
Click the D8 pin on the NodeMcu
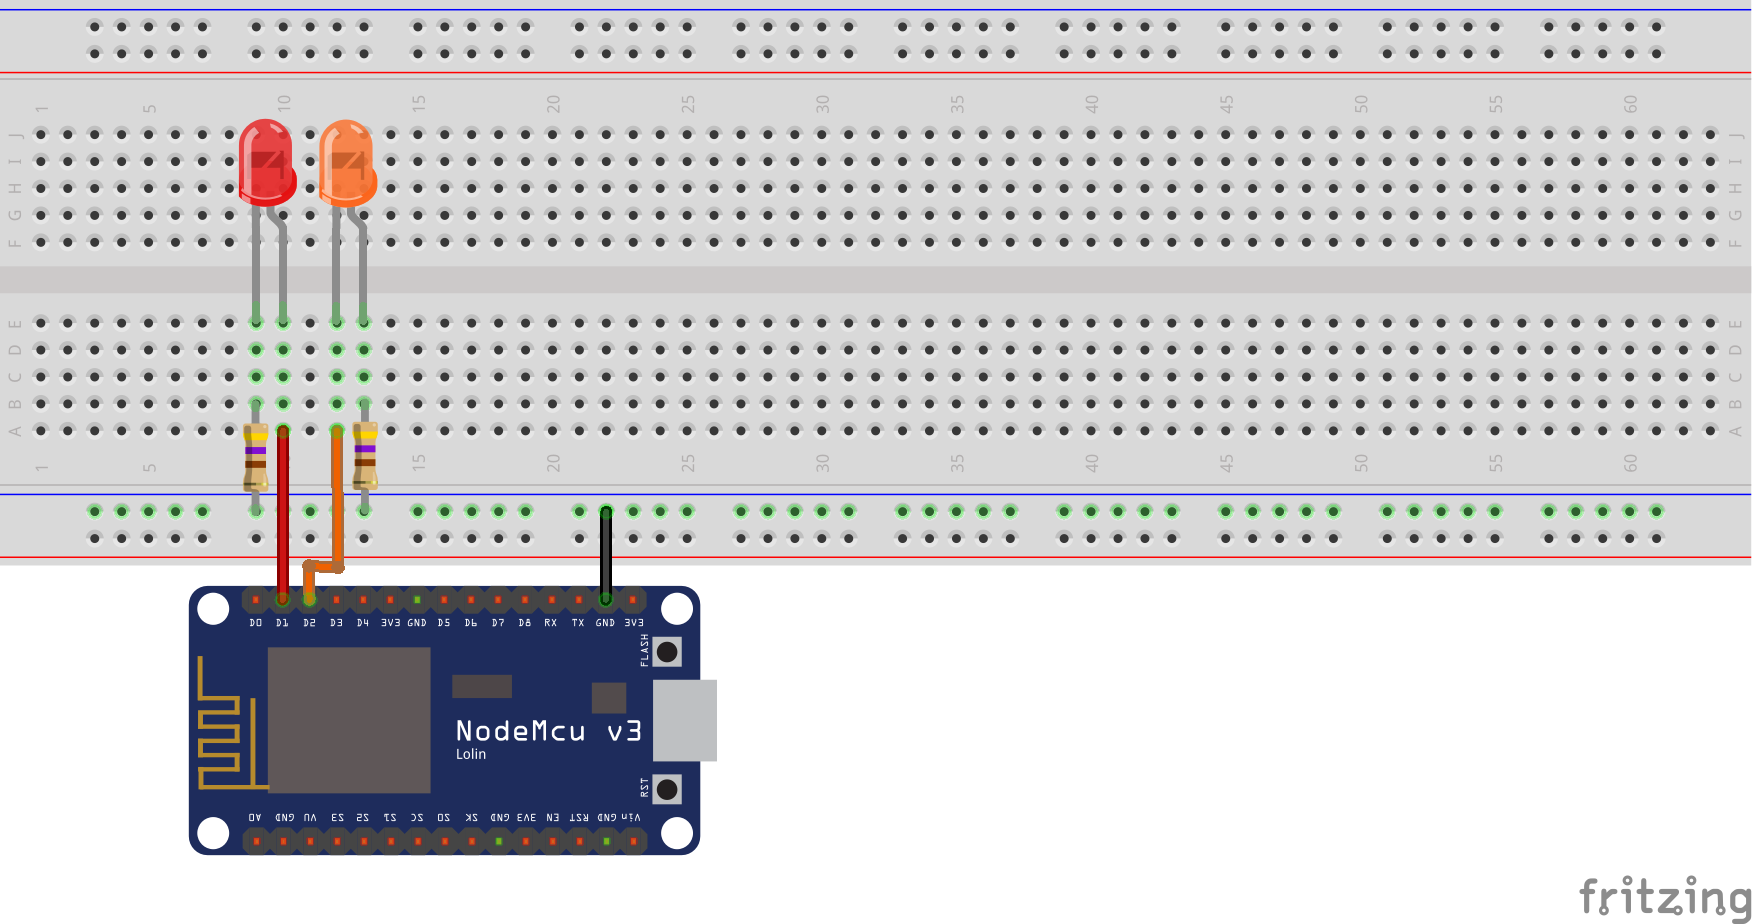(x=525, y=600)
